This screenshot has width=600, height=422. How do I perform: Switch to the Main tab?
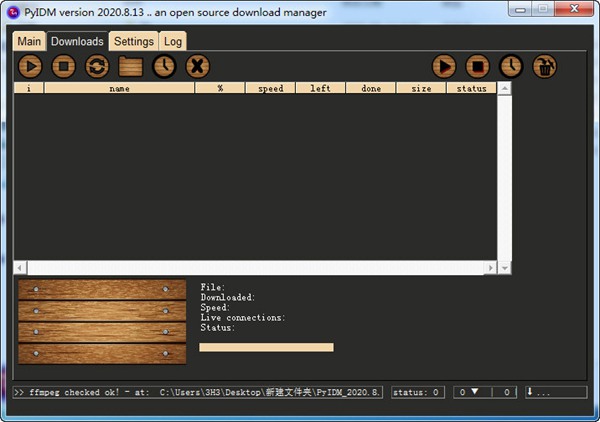click(29, 41)
